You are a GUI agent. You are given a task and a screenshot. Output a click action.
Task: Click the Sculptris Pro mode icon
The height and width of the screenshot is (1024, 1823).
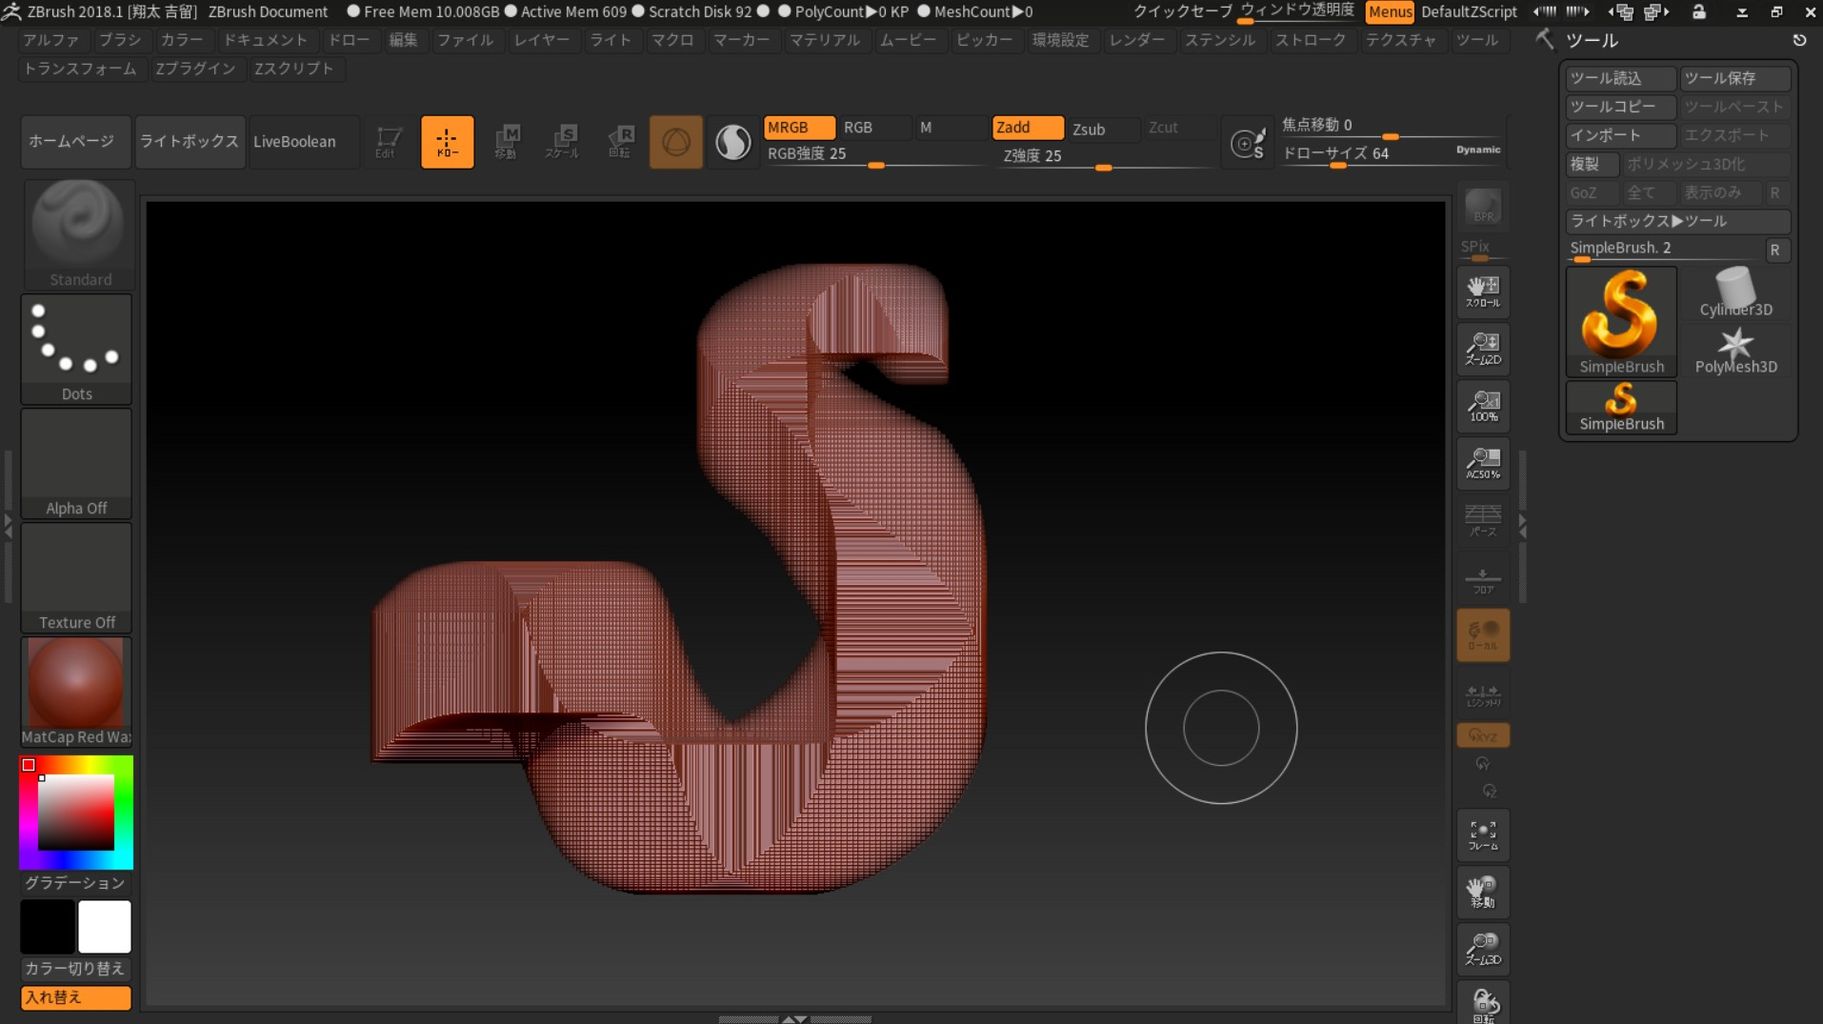pos(733,142)
